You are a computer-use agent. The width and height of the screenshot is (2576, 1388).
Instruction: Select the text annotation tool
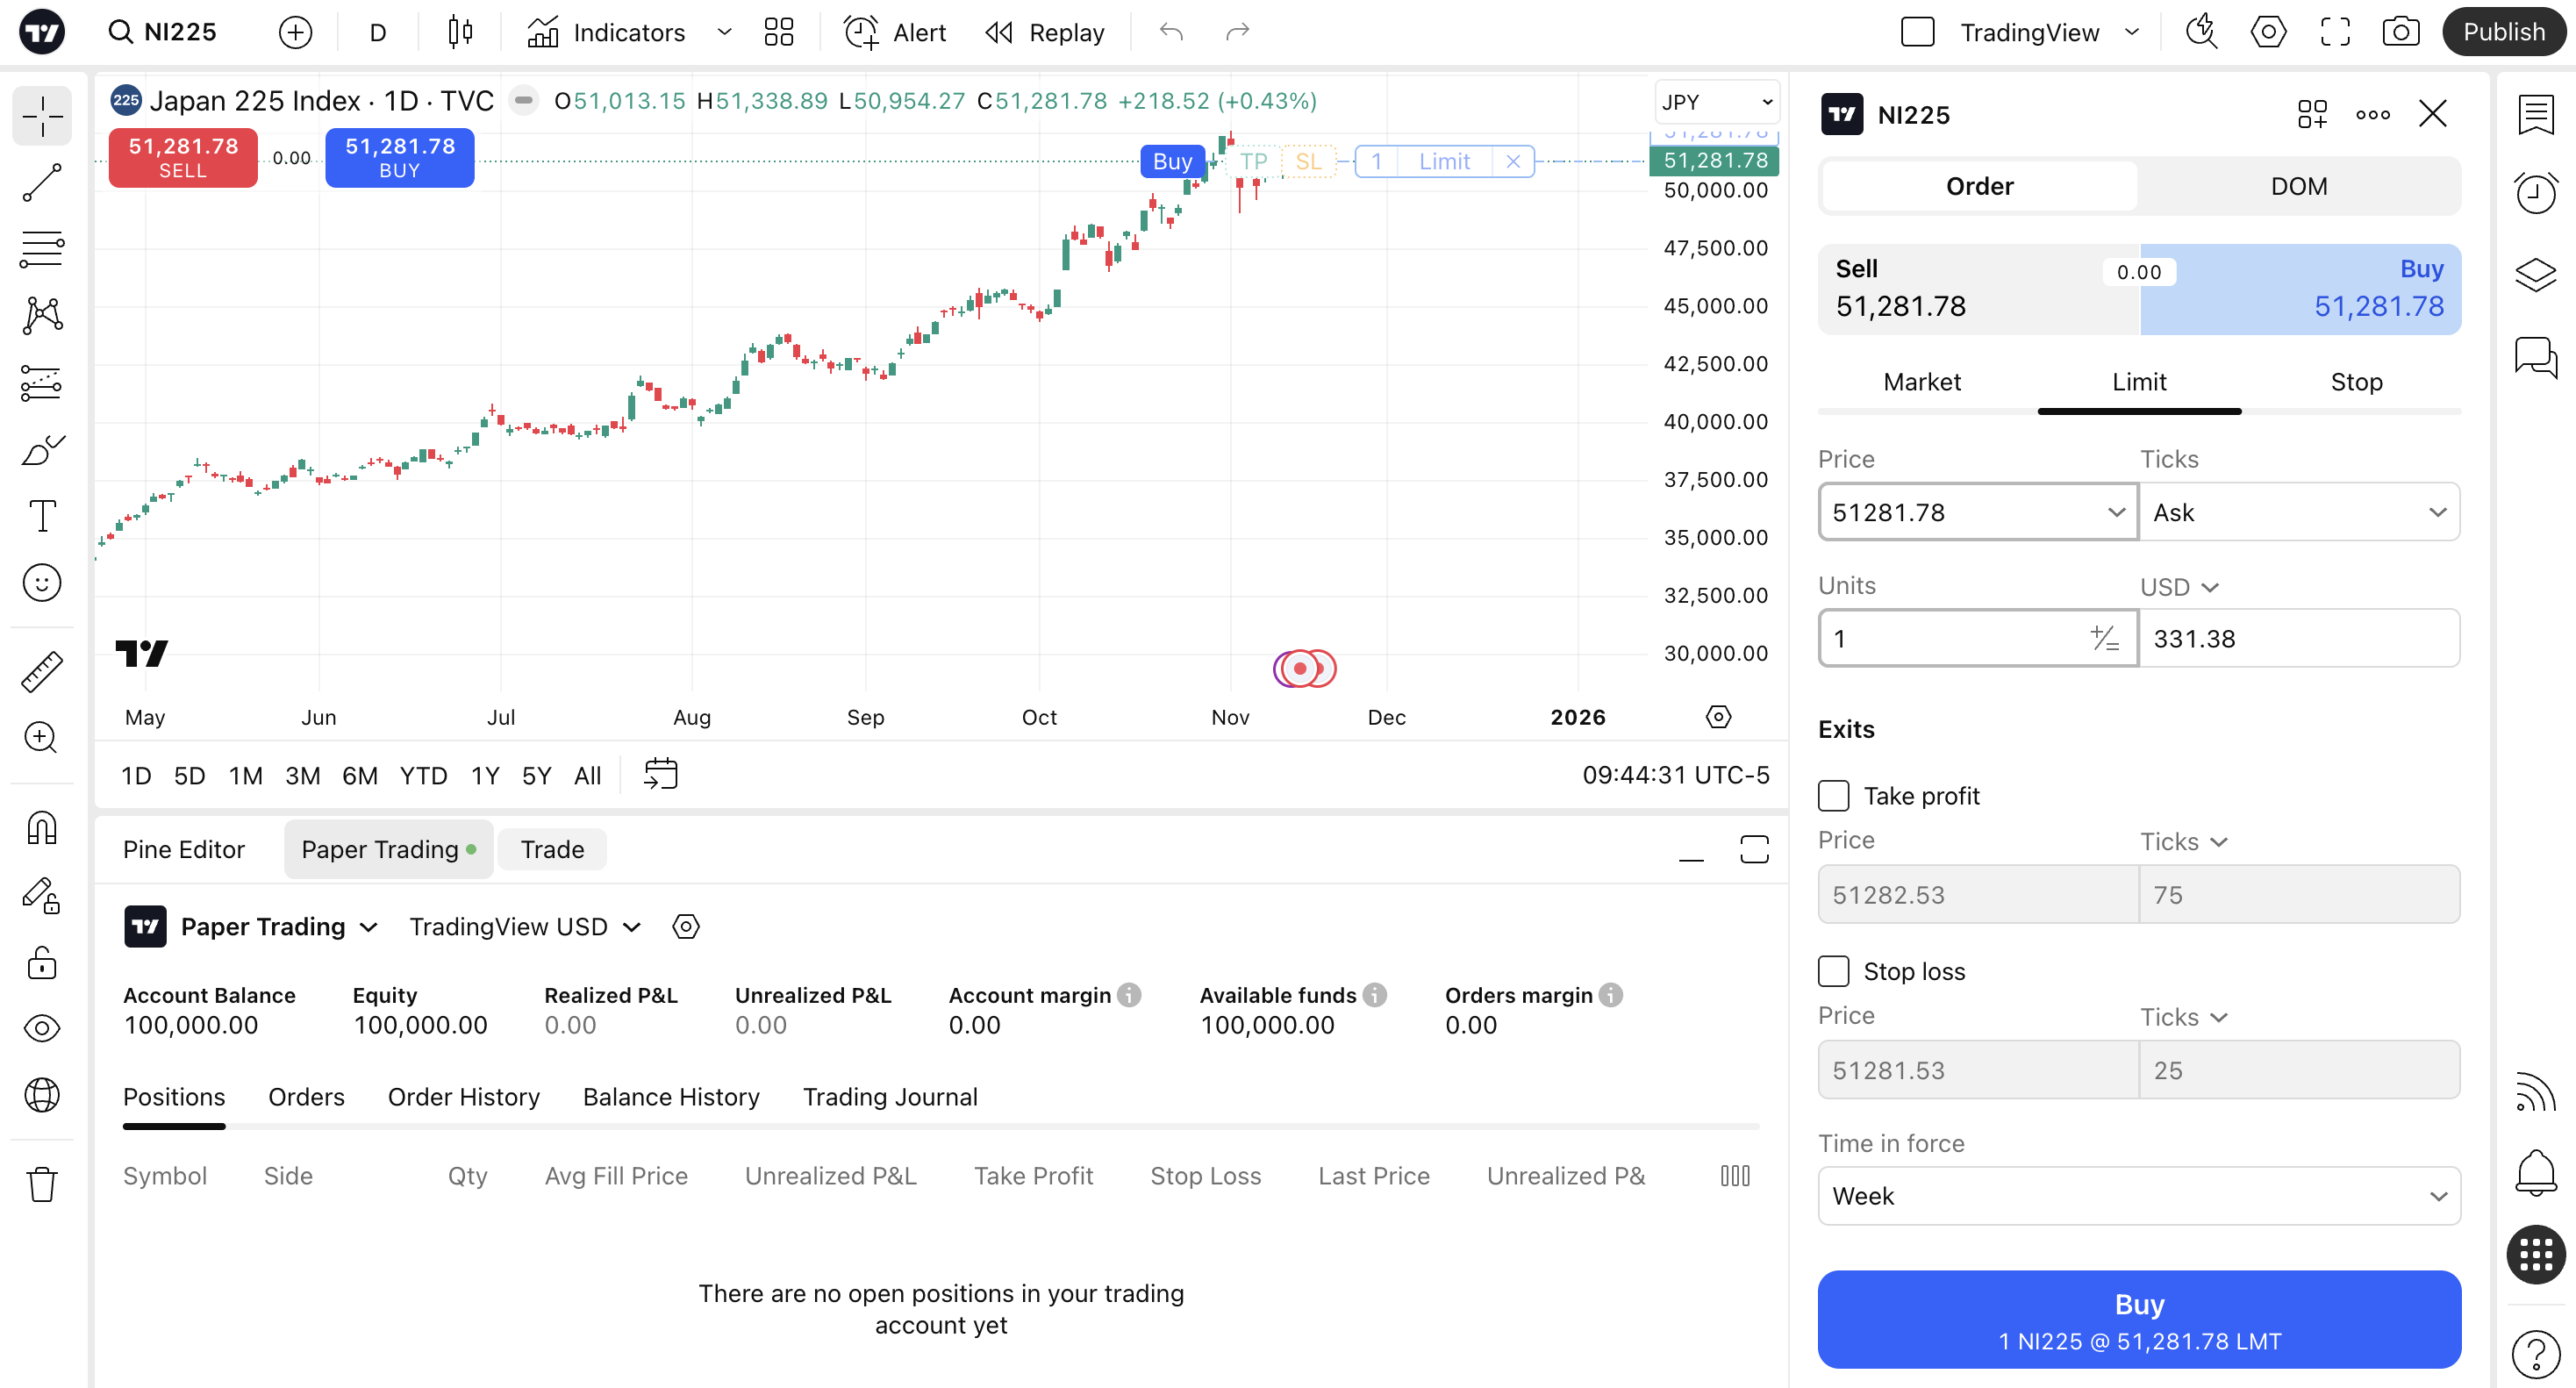coord(42,516)
